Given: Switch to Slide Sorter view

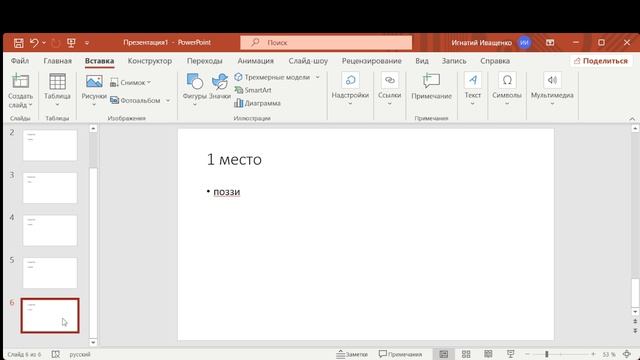Looking at the screenshot, I should (x=466, y=354).
